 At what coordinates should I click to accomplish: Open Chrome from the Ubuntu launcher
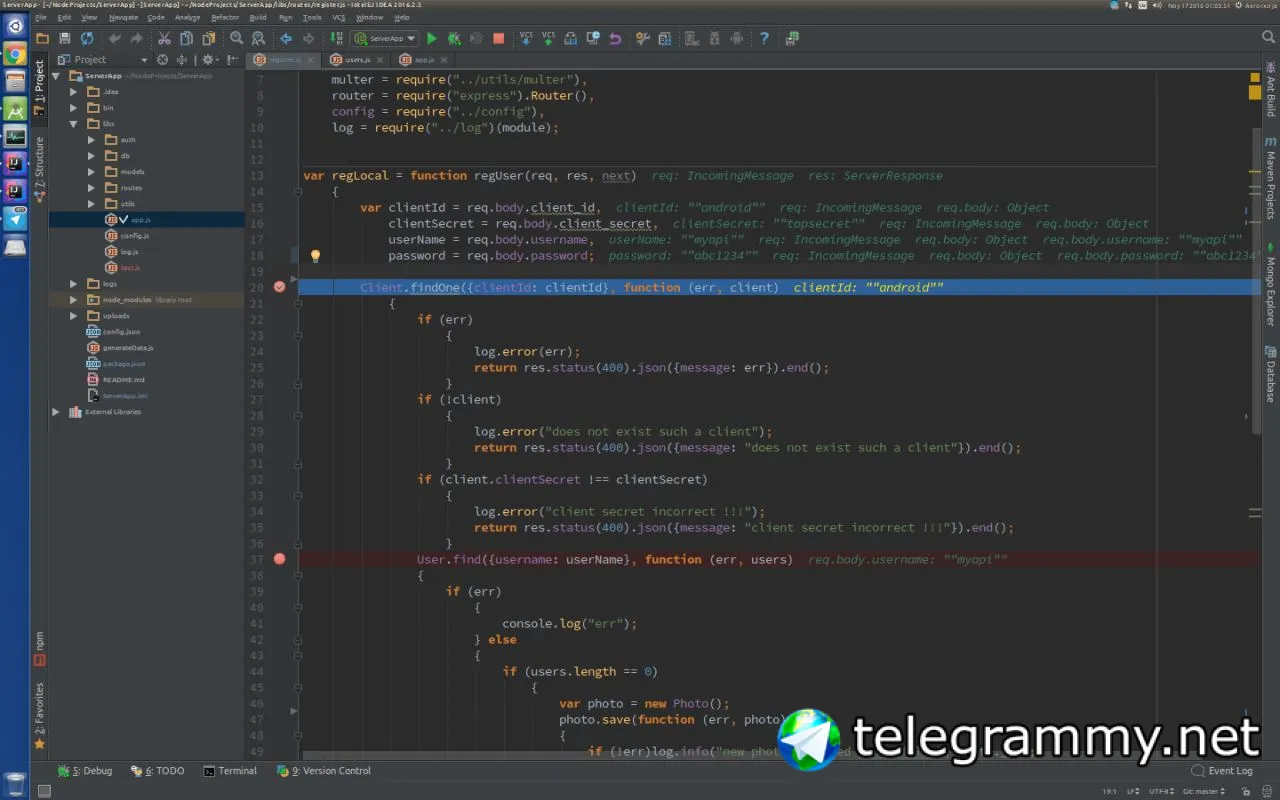click(15, 55)
